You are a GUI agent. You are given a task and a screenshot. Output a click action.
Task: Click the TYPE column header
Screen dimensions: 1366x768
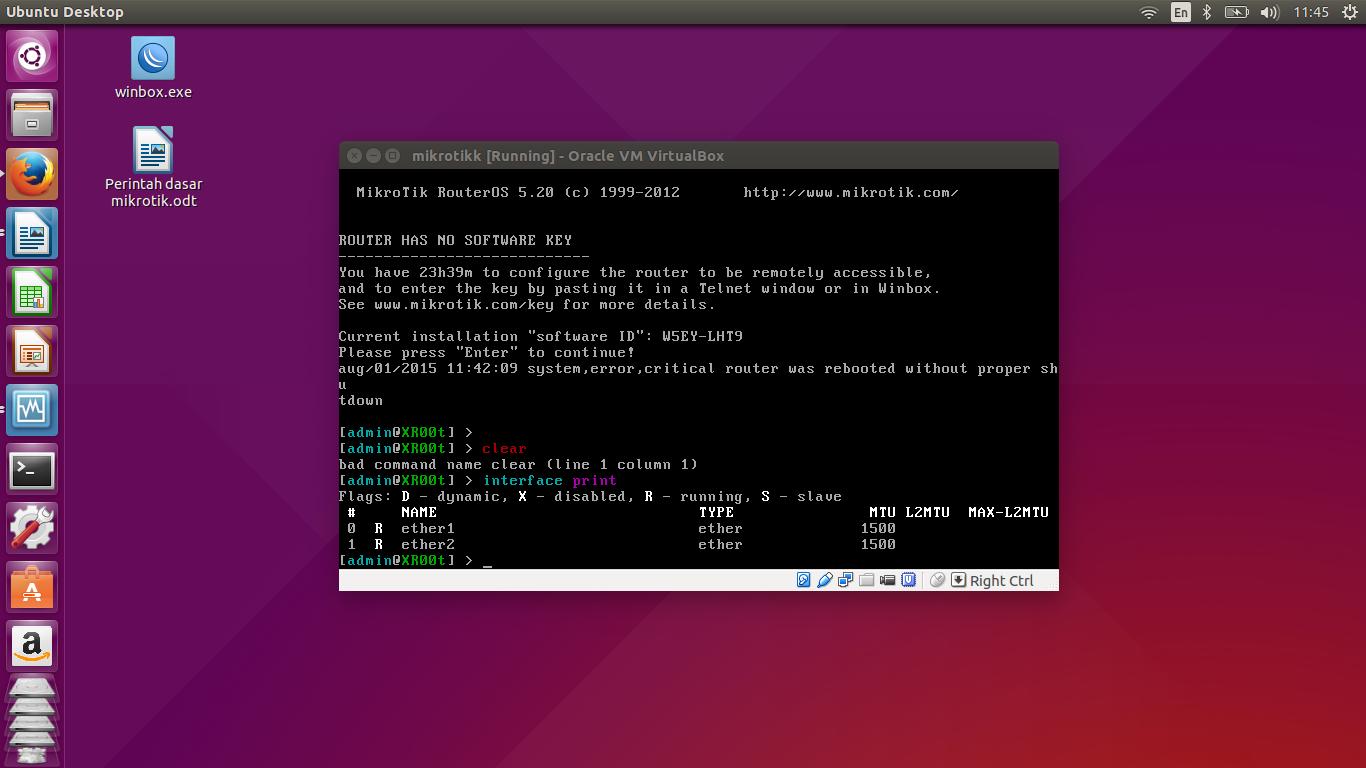[x=716, y=512]
